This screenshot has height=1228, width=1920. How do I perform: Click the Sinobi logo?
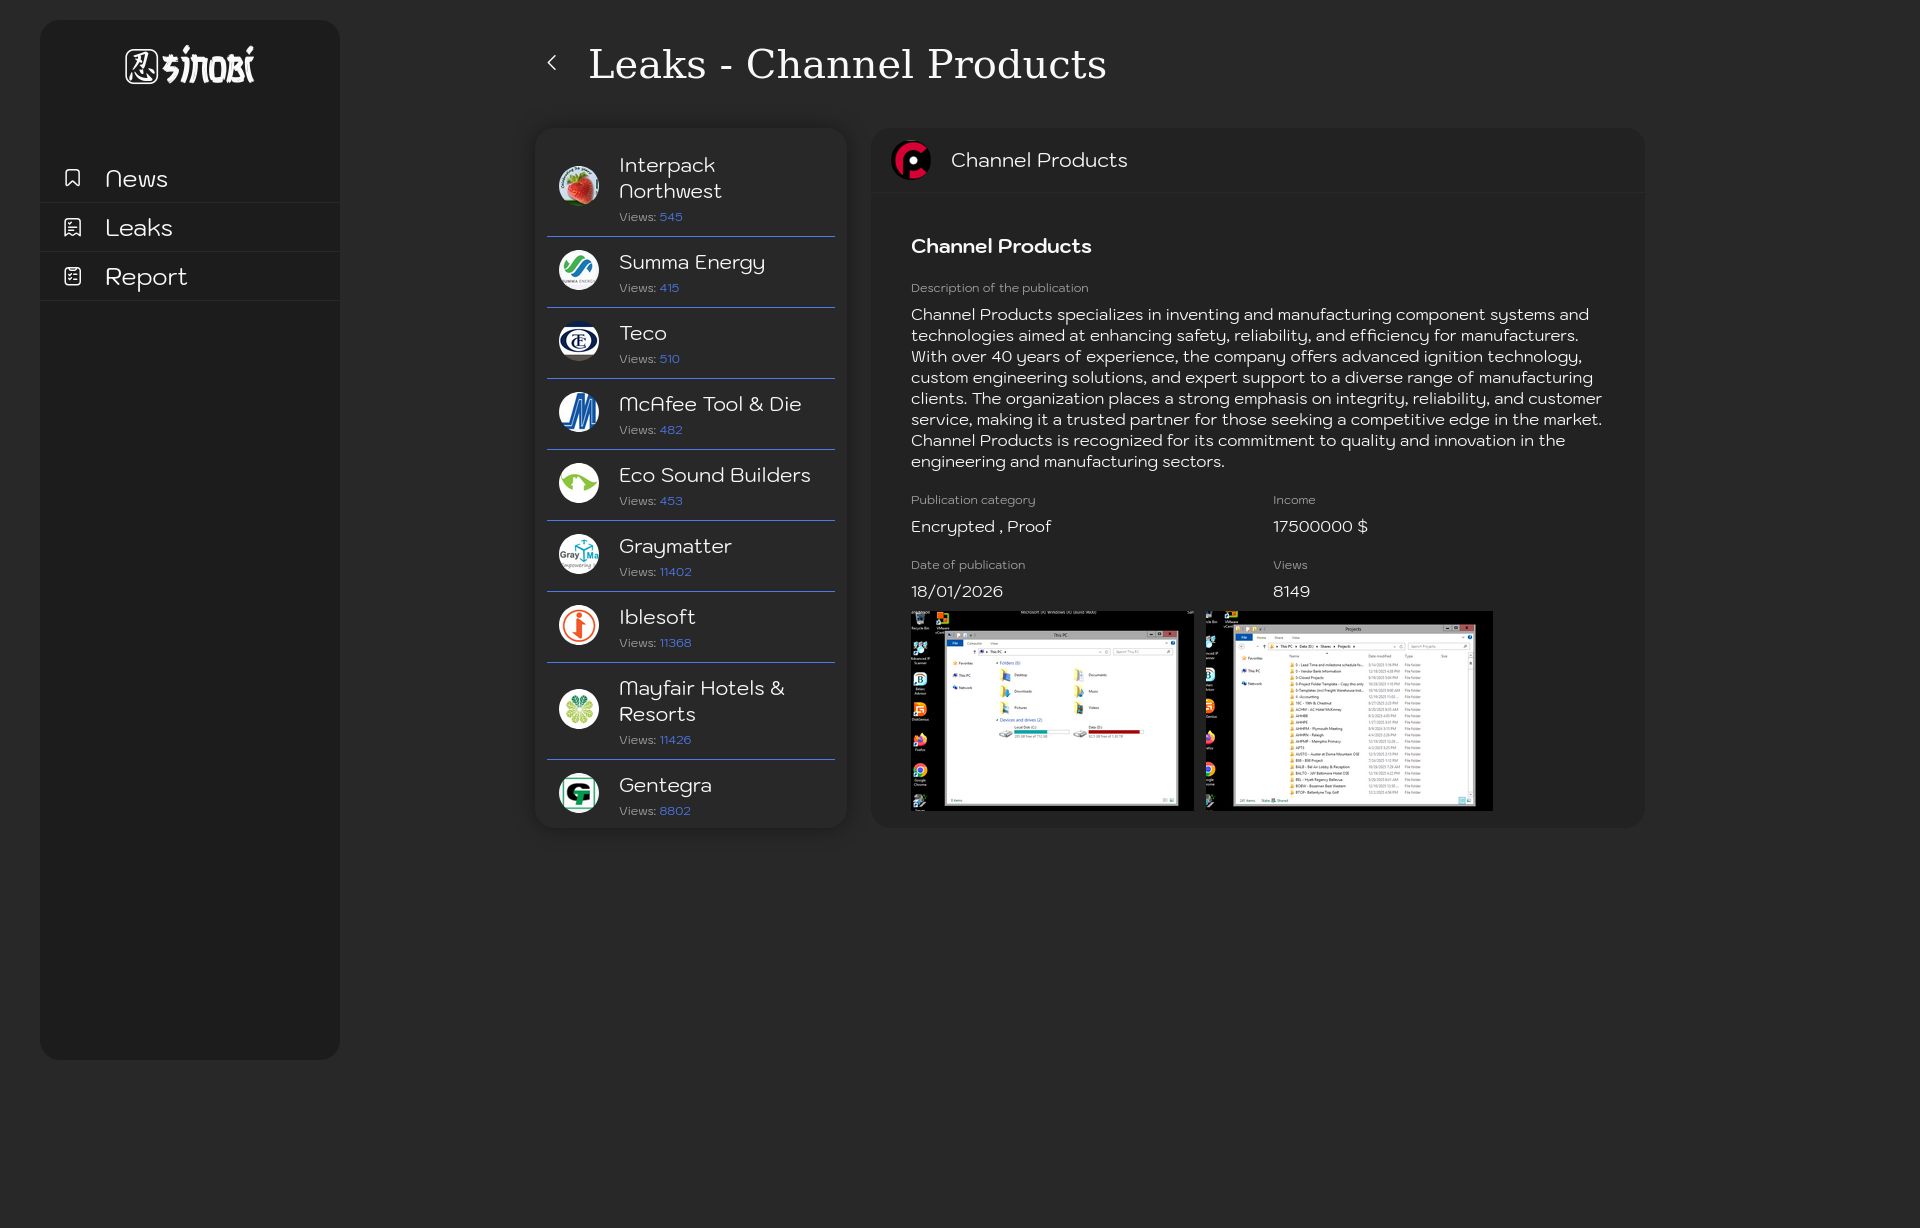pyautogui.click(x=190, y=66)
